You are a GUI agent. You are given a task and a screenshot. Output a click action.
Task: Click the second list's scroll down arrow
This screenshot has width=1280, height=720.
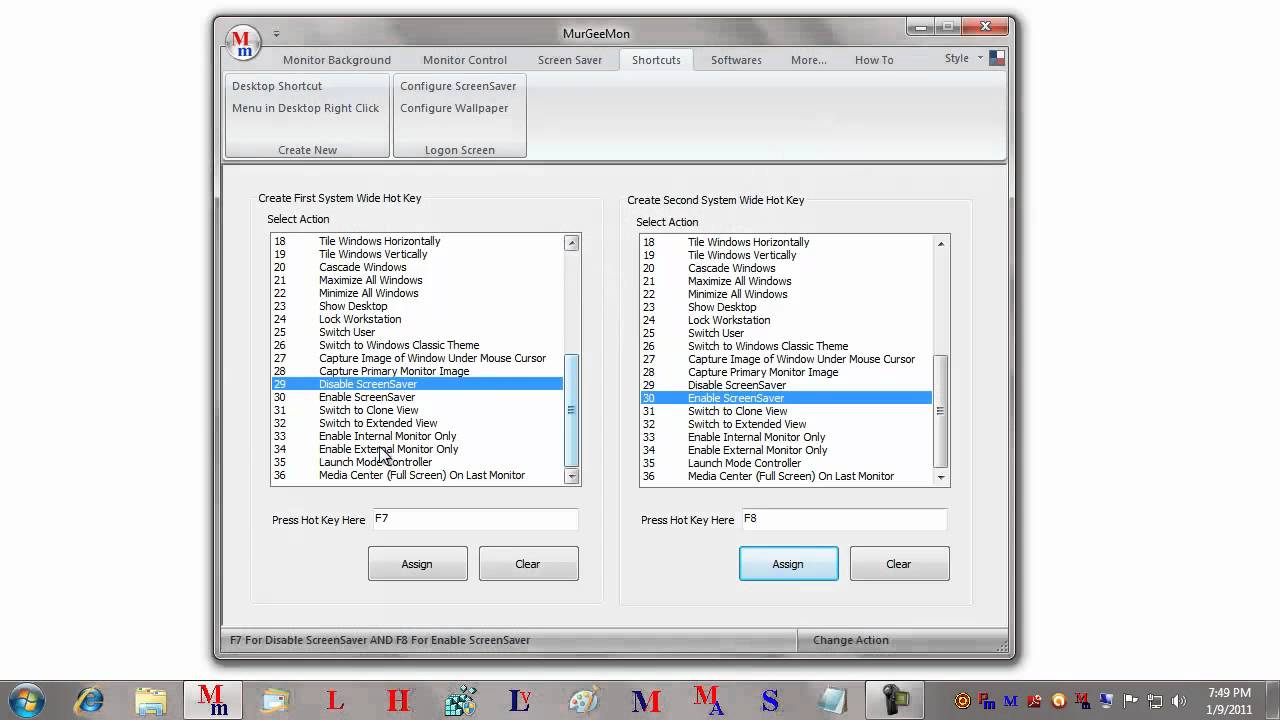pyautogui.click(x=941, y=478)
